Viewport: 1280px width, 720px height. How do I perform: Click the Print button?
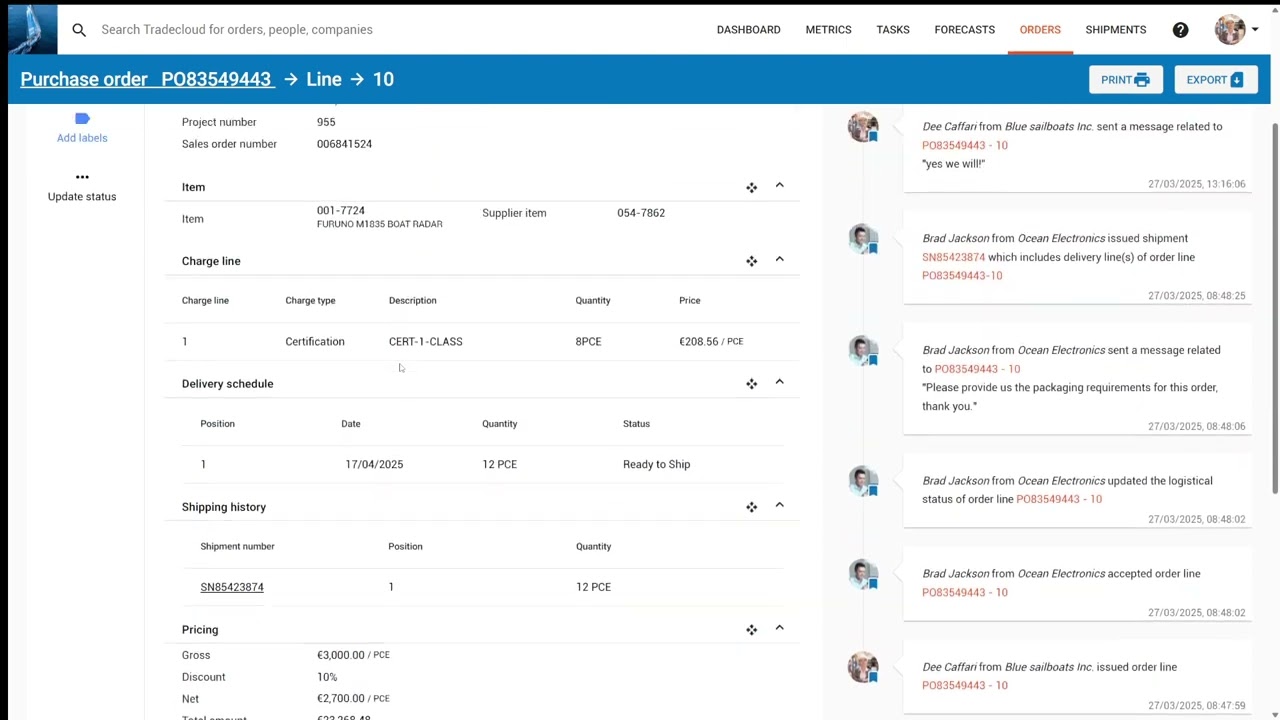pos(1126,80)
